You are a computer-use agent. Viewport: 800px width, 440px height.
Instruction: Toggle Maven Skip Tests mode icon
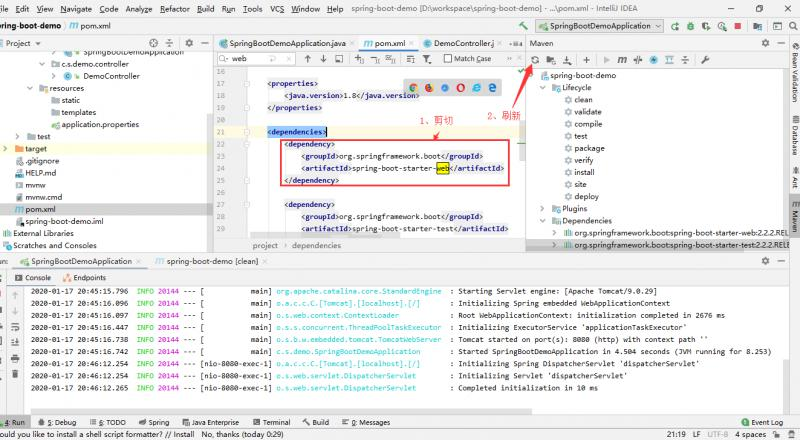tap(654, 60)
